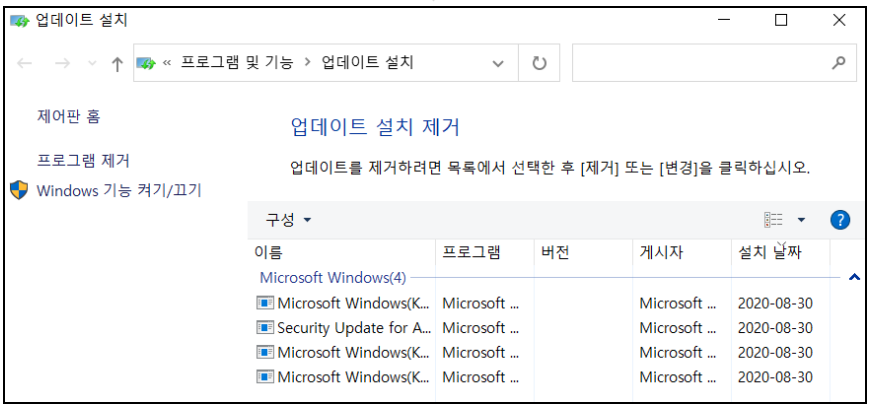
Task: Go up one level with up arrow
Action: [116, 64]
